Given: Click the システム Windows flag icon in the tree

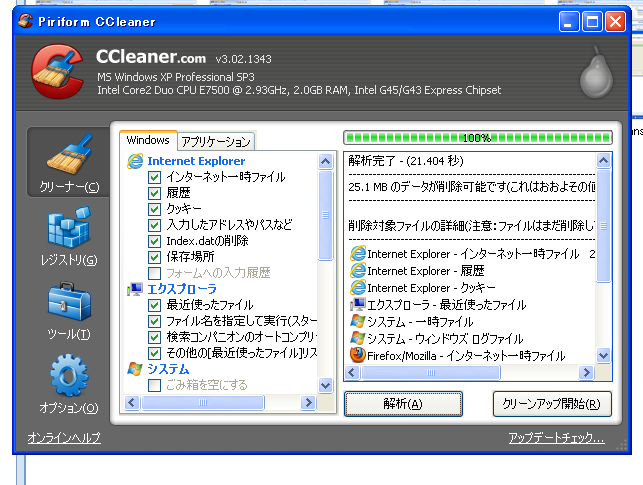Looking at the screenshot, I should (x=135, y=369).
